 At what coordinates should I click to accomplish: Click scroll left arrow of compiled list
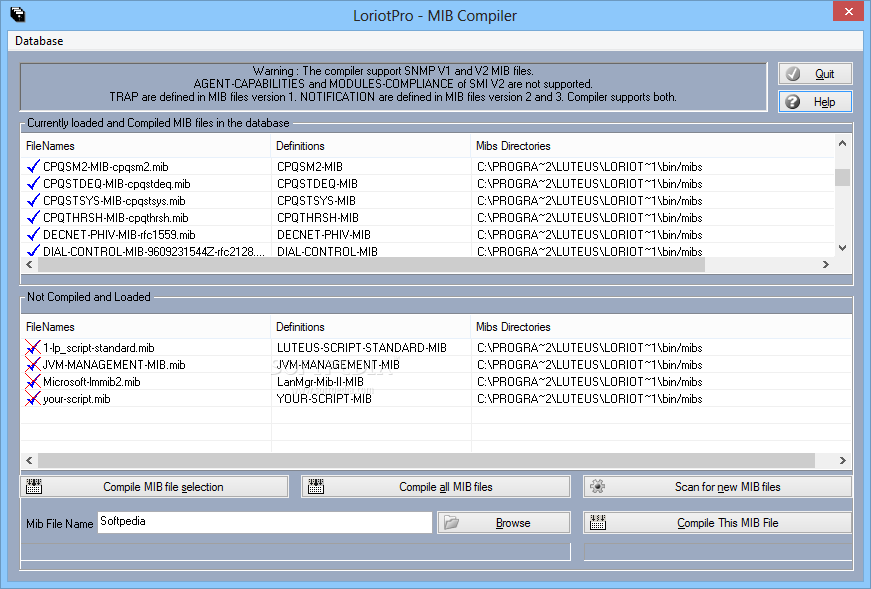coord(29,265)
